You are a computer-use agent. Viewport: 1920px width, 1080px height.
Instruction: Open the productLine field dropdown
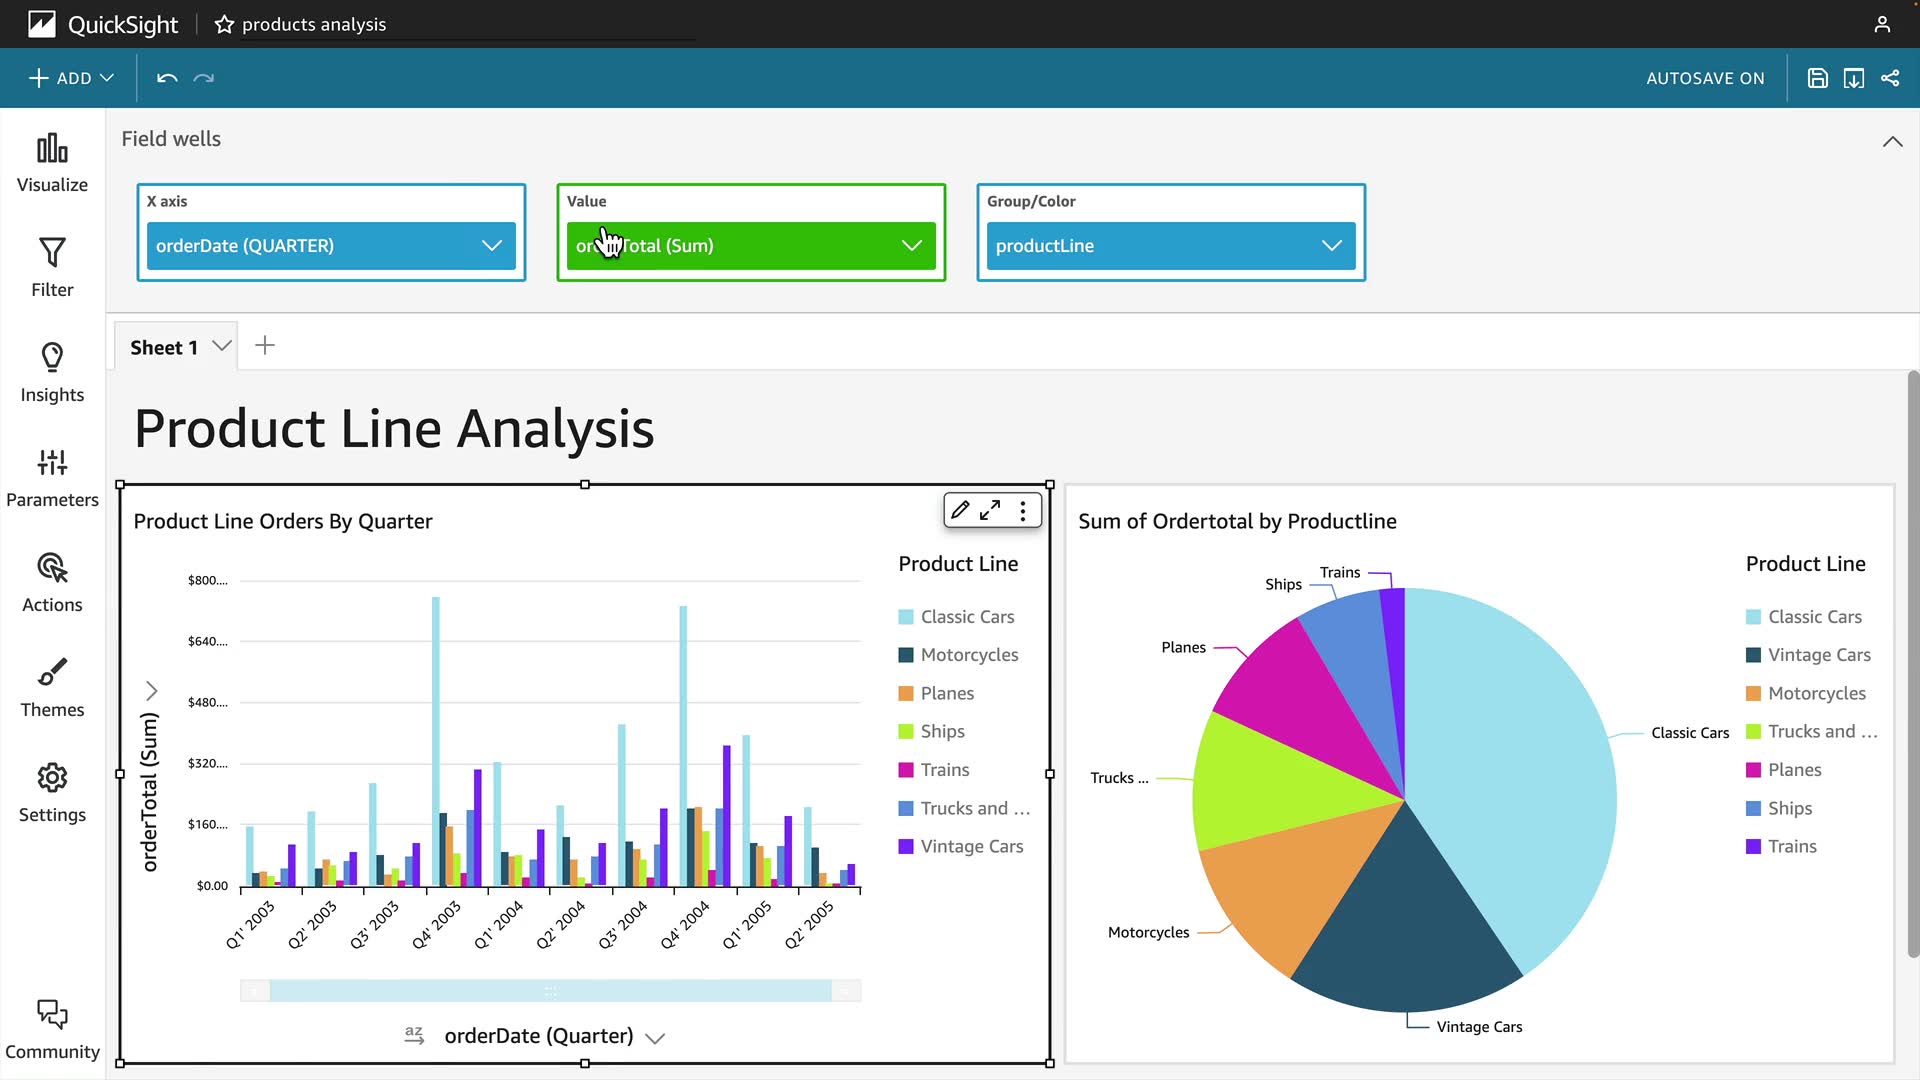(1331, 246)
